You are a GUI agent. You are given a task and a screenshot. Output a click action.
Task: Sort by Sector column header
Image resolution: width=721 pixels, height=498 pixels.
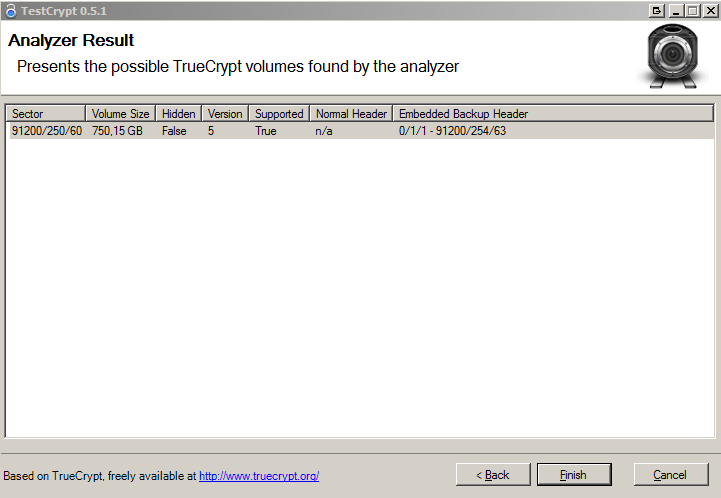click(46, 114)
